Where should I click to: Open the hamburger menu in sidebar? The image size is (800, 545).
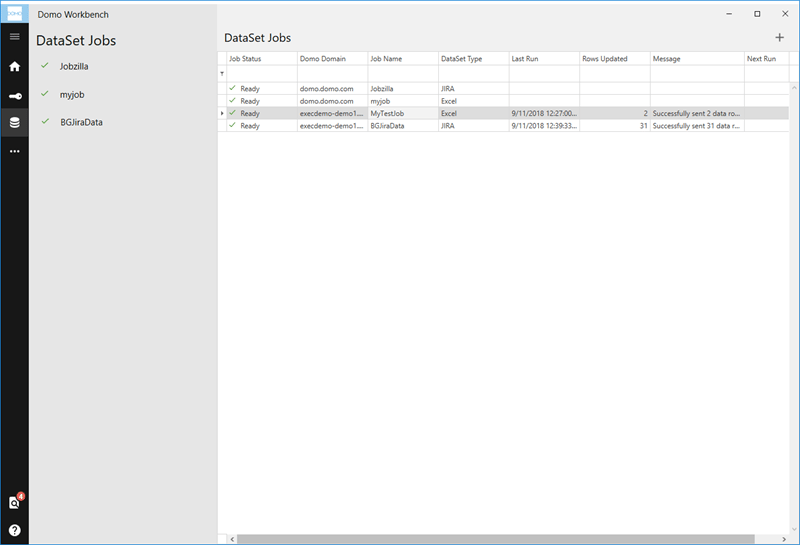point(15,36)
